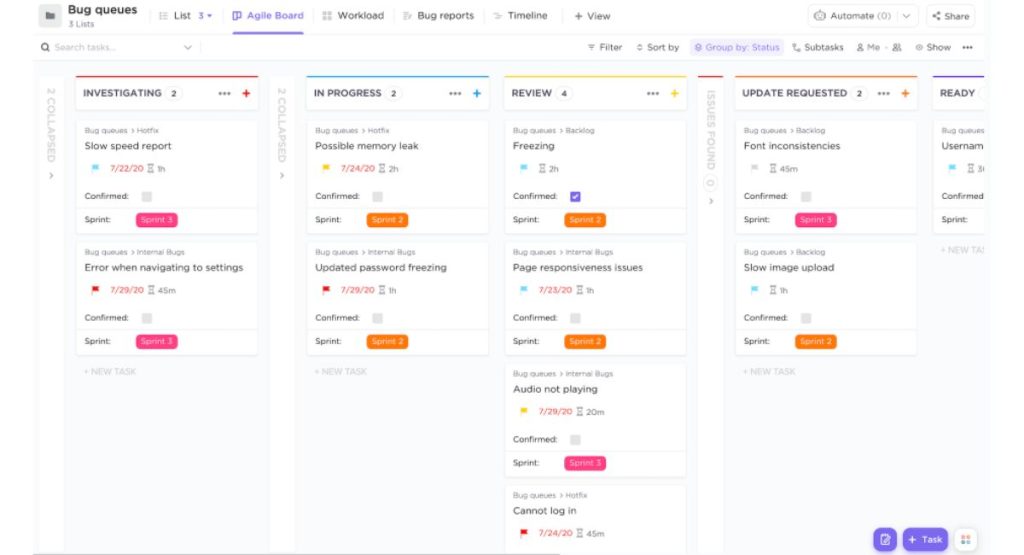Open the notepad icon at bottom right
1024x555 pixels.
[x=884, y=539]
